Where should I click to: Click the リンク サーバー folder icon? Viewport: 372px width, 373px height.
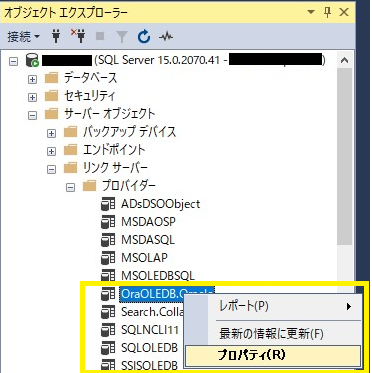tap(70, 168)
